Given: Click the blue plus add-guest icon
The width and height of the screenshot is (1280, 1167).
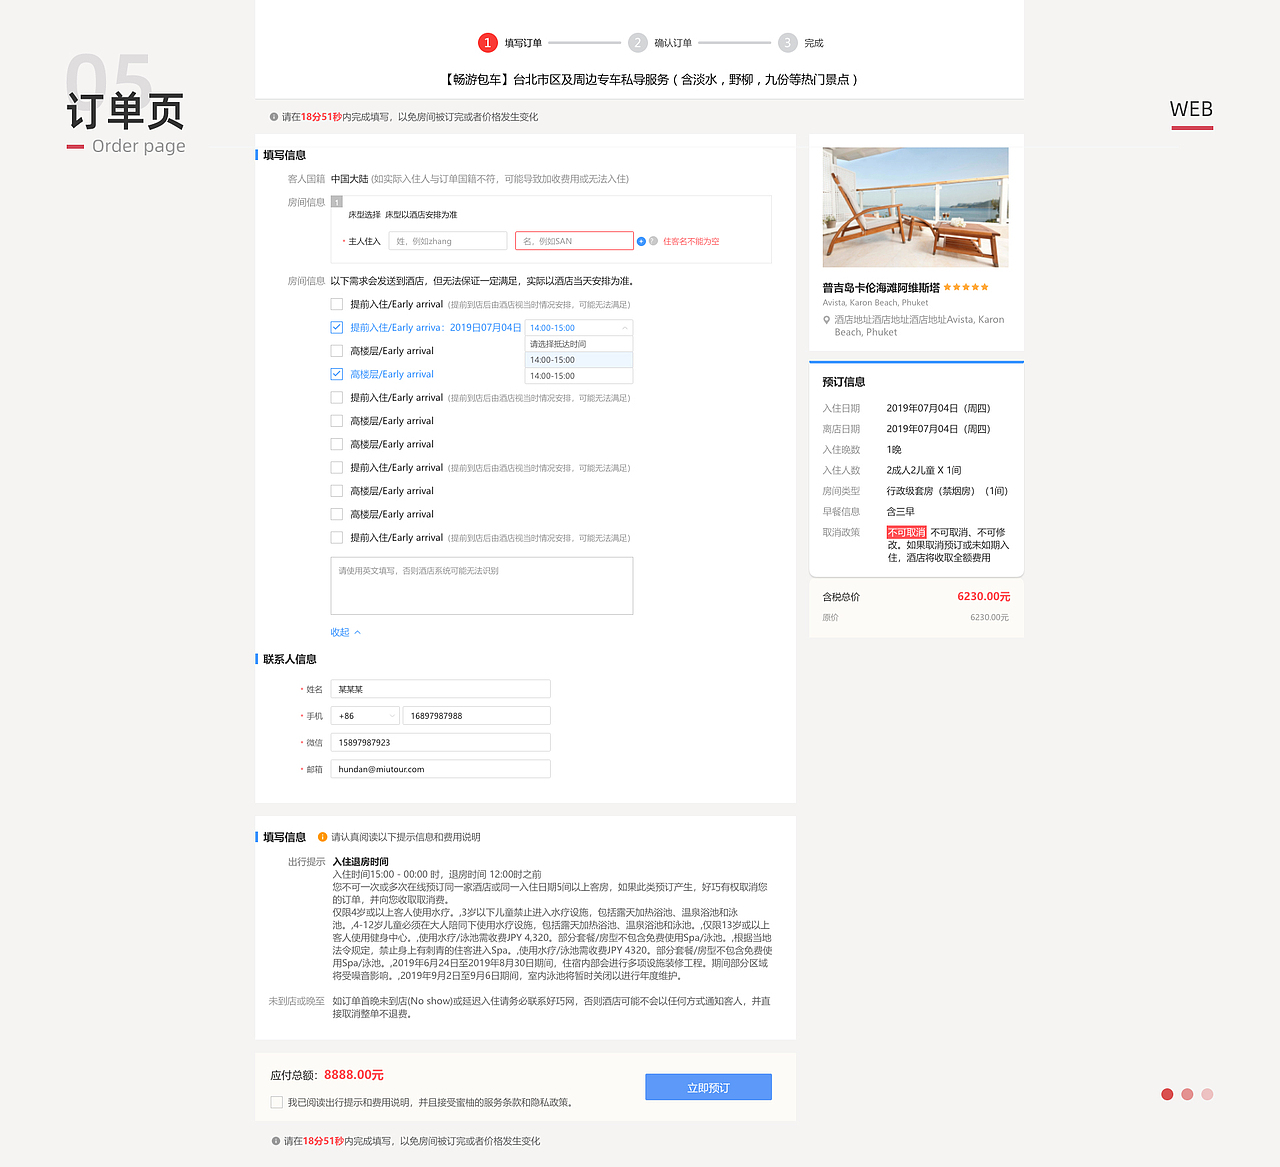Looking at the screenshot, I should (641, 241).
